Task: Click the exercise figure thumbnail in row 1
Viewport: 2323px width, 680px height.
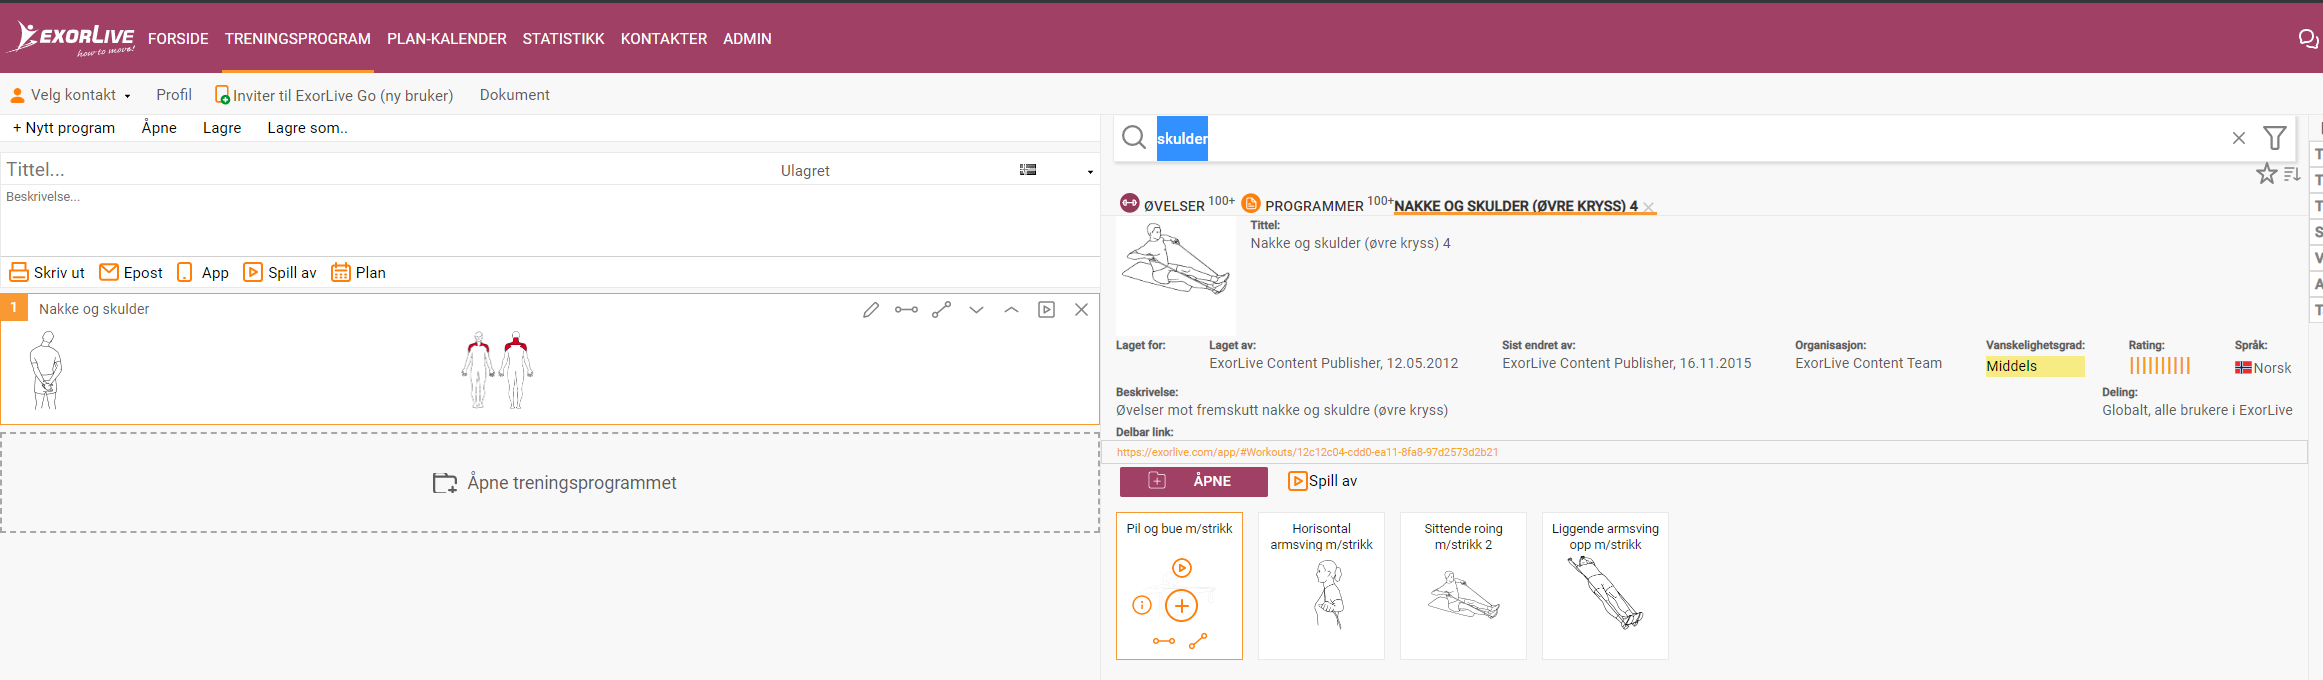Action: pyautogui.click(x=46, y=370)
